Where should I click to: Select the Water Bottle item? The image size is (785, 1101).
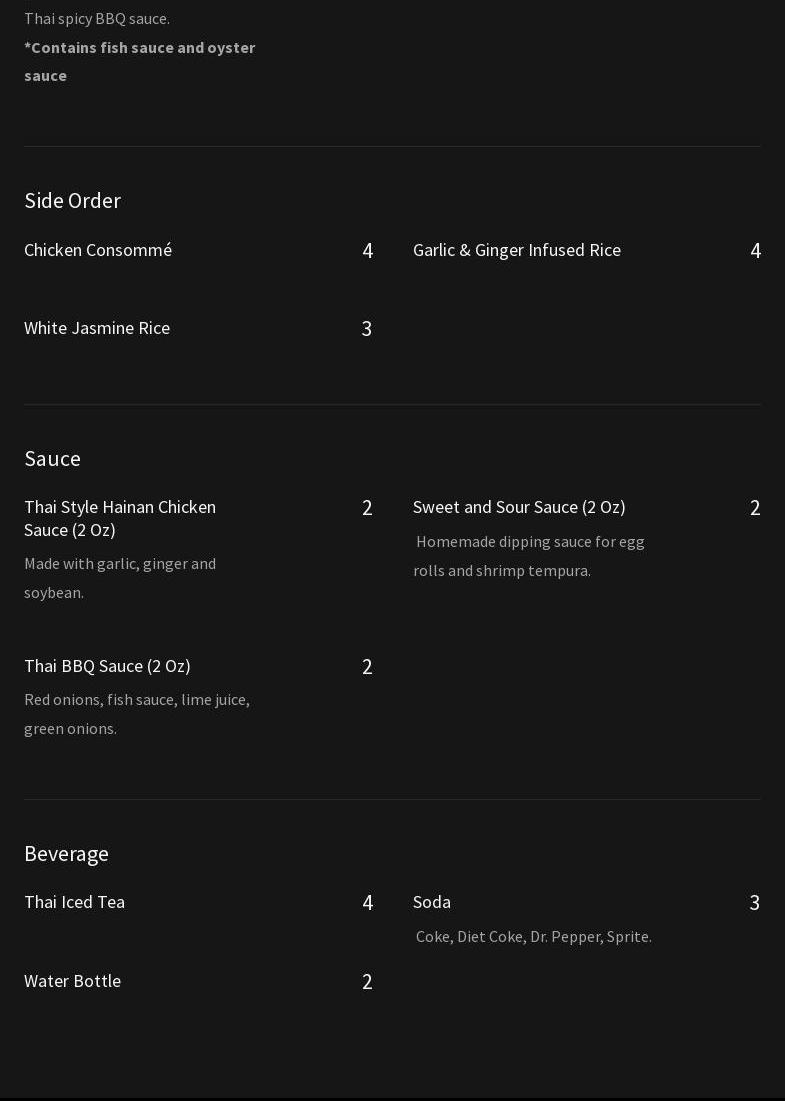[72, 981]
